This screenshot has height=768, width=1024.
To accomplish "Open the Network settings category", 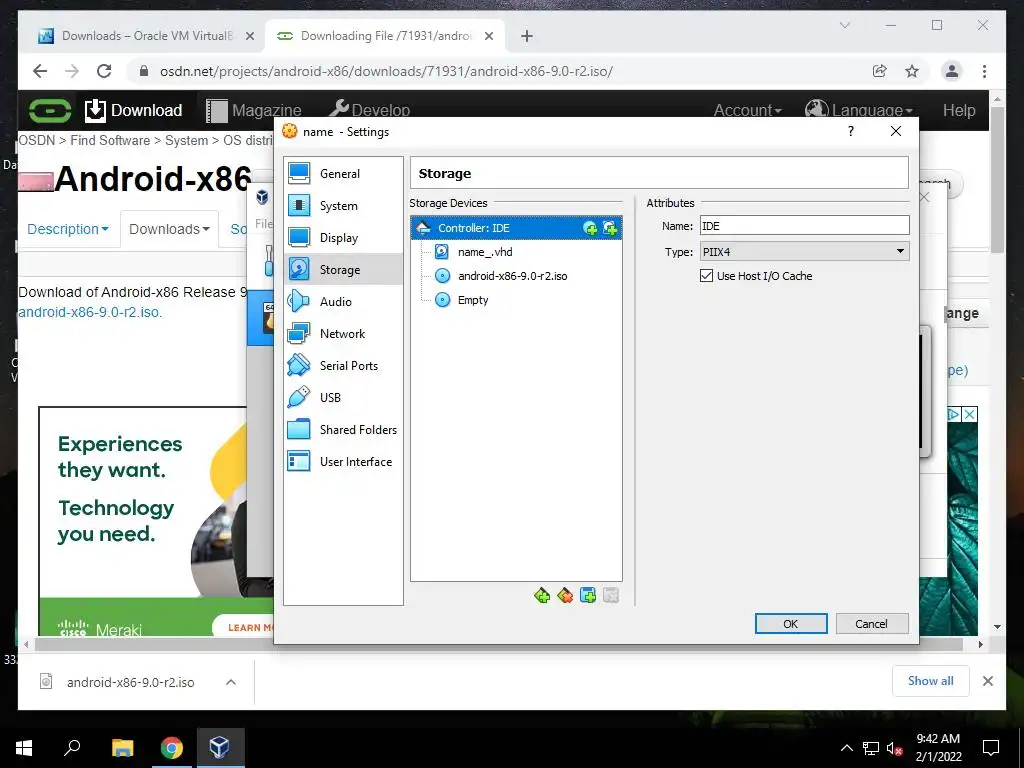I will (x=344, y=334).
